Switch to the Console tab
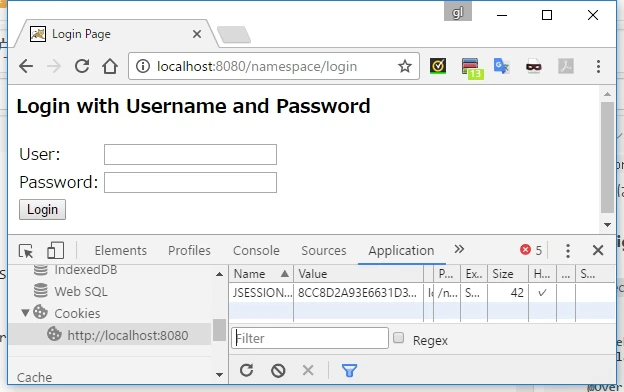Image resolution: width=624 pixels, height=392 pixels. click(x=256, y=250)
